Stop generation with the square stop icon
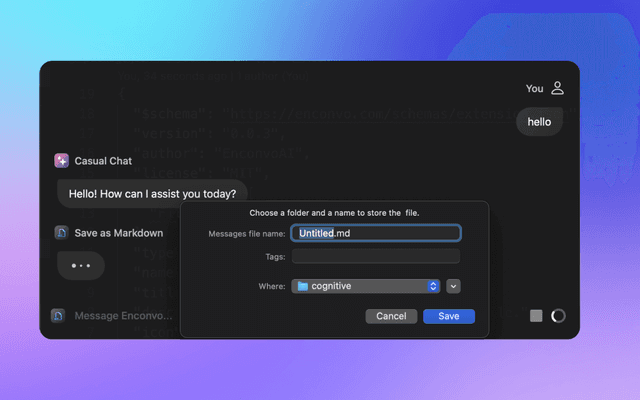640x400 pixels. coord(536,316)
